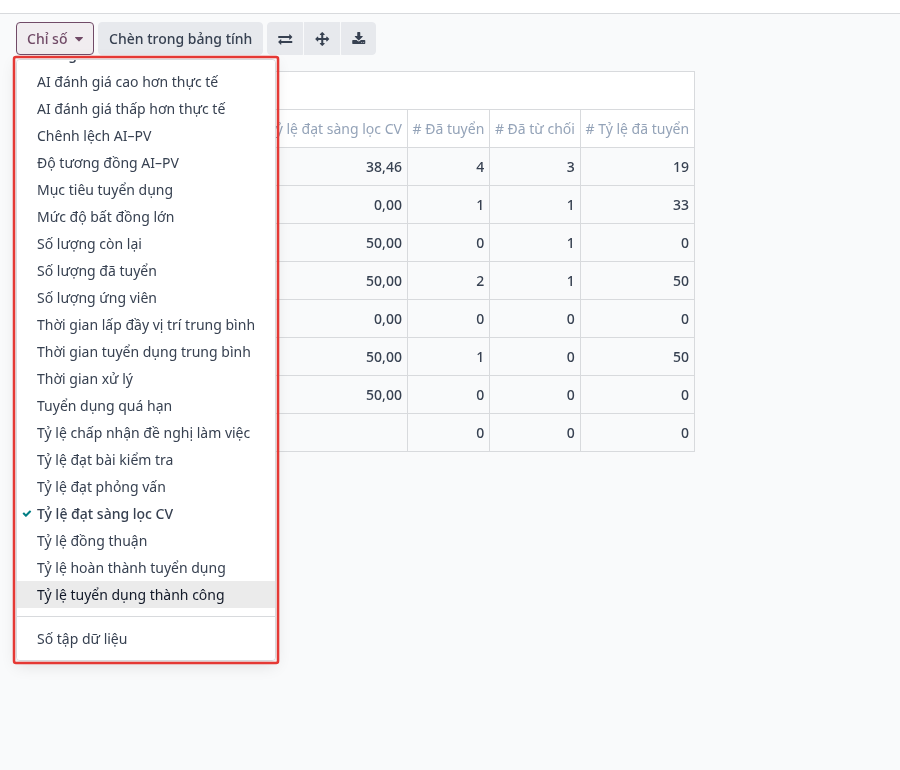Click the cell showing value 19
The image size is (900, 770).
pos(637,167)
